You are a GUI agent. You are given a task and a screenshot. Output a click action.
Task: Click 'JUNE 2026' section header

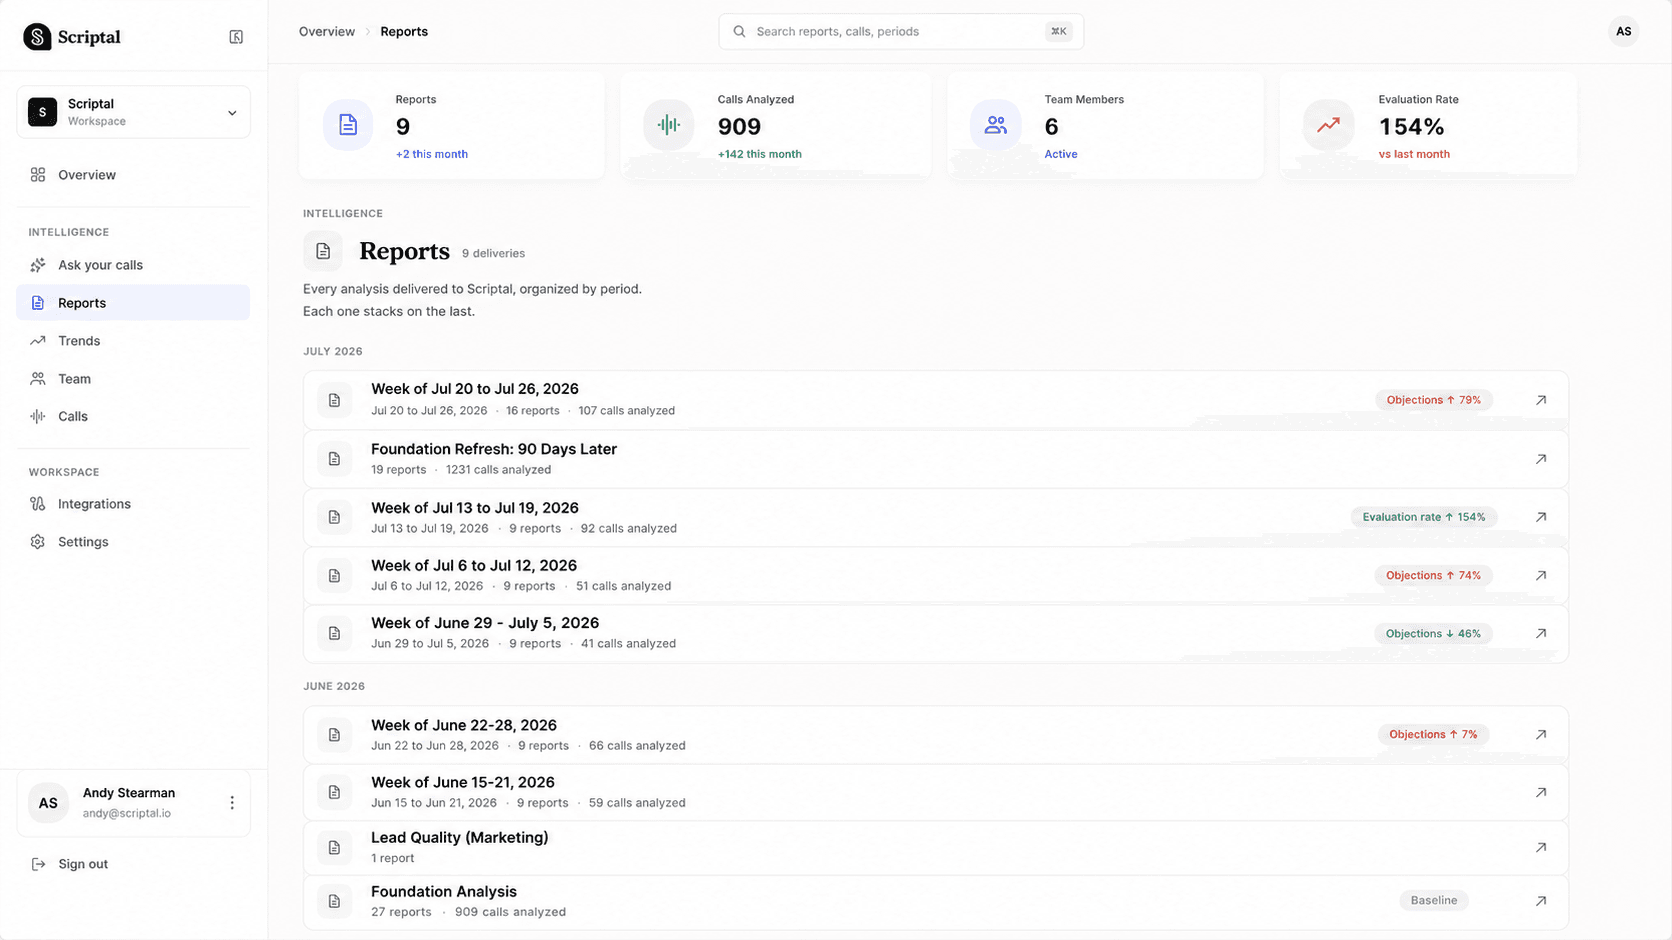[x=334, y=687]
